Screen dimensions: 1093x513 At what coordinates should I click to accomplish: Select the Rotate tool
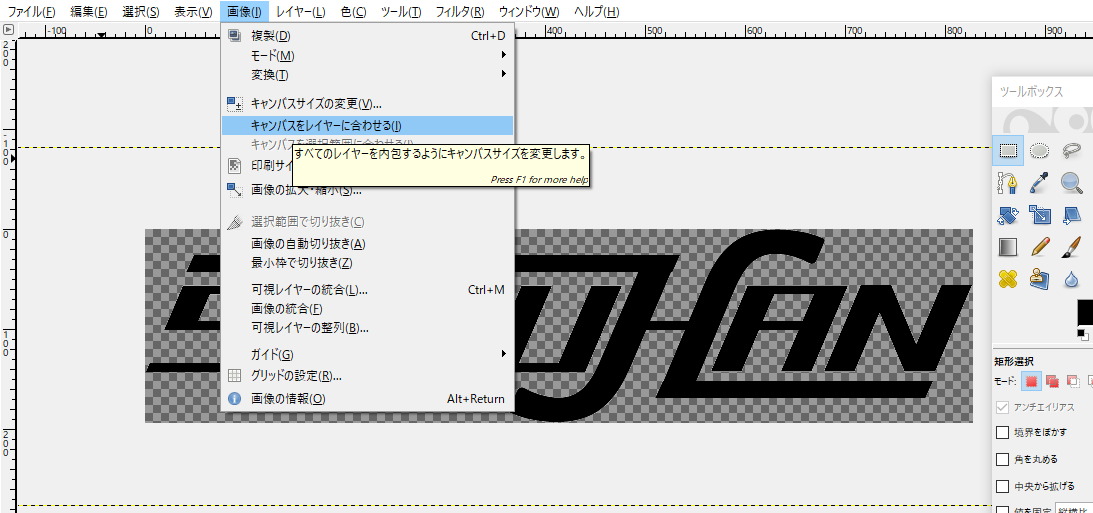[x=1008, y=215]
